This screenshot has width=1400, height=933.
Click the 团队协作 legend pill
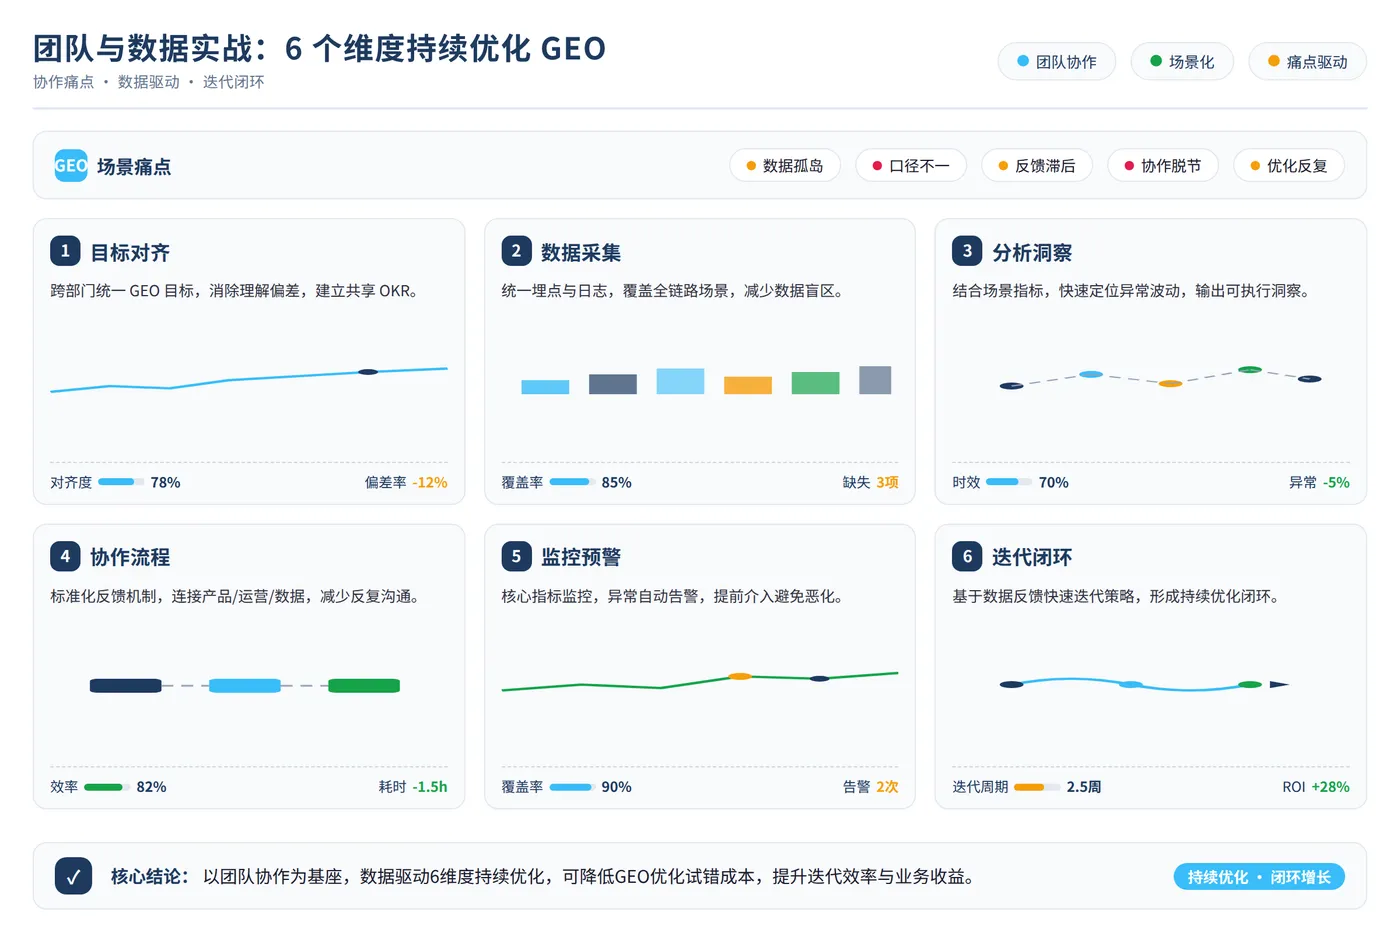[1056, 62]
